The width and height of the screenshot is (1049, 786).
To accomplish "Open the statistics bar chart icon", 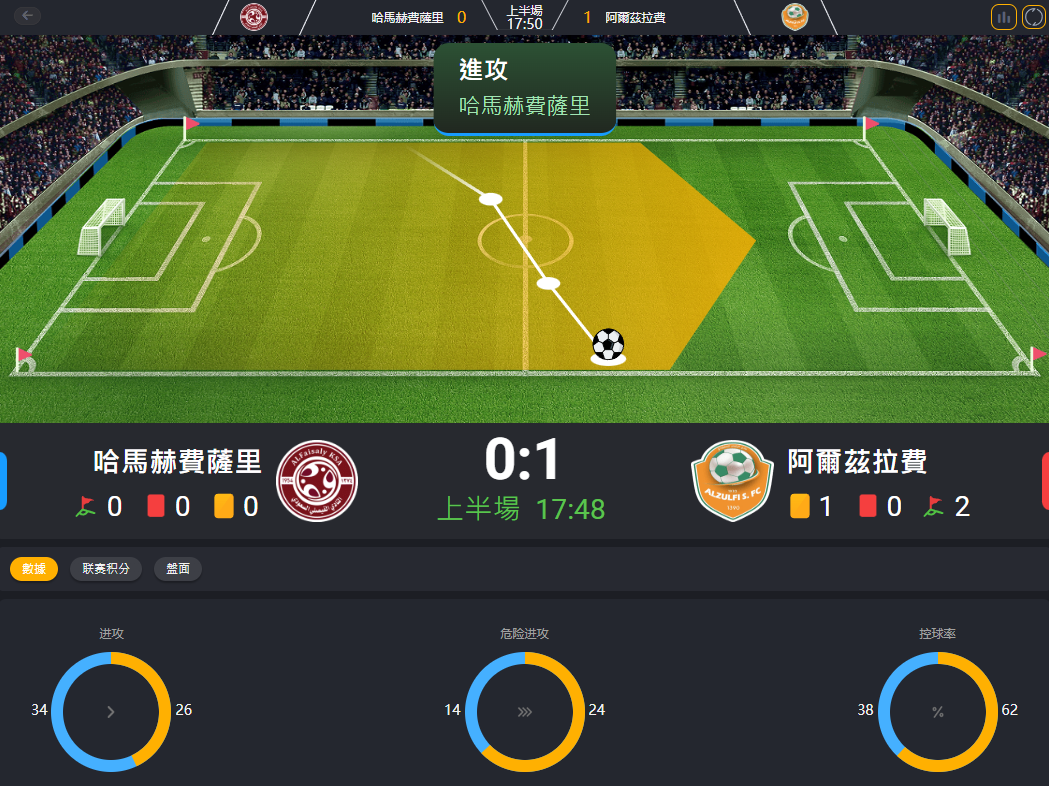I will click(1004, 17).
